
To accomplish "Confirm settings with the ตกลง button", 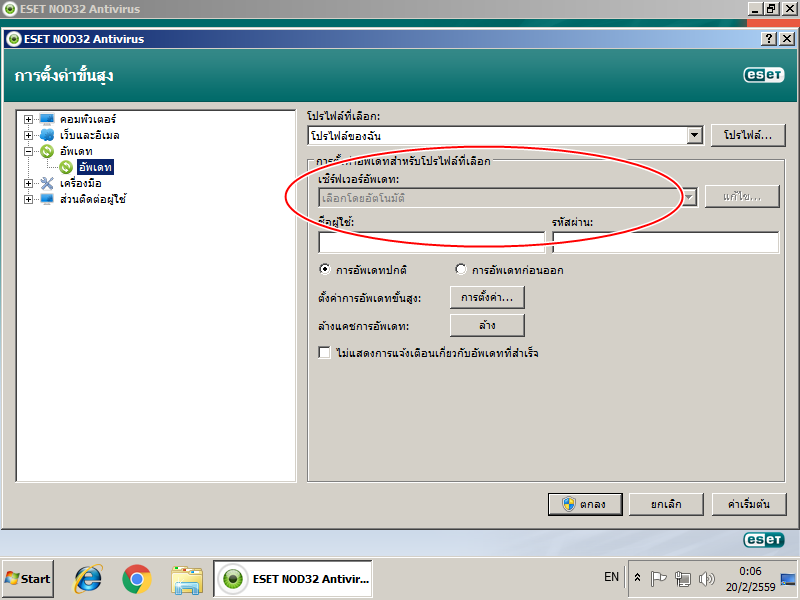I will [585, 504].
